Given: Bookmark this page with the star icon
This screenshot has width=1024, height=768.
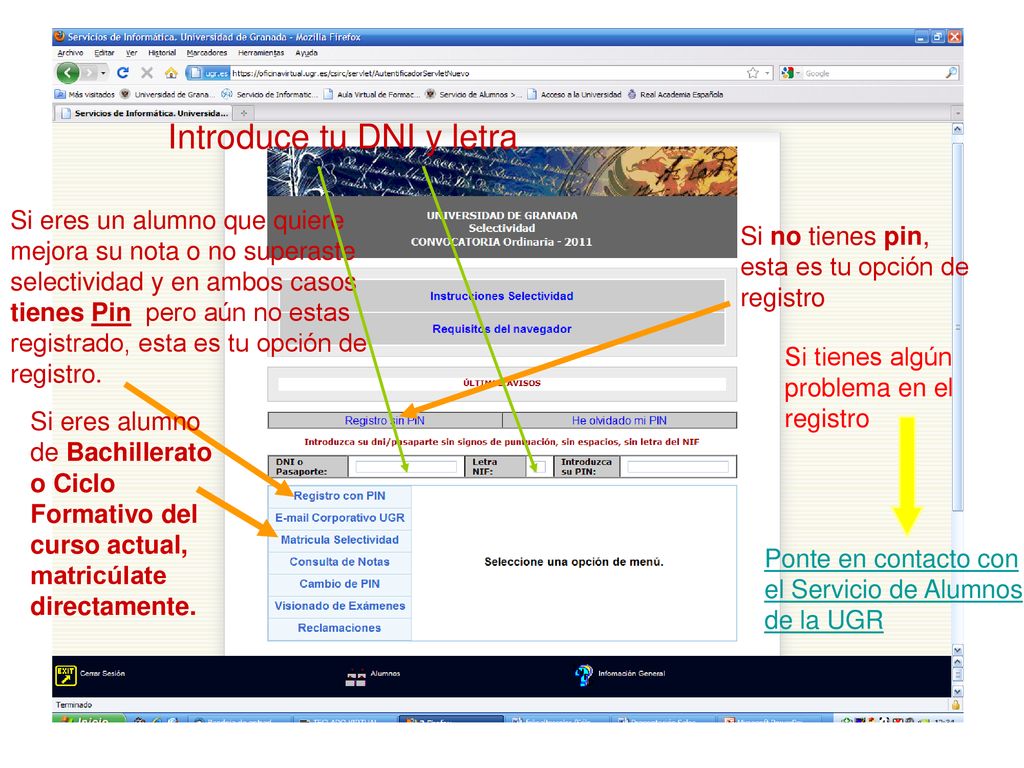Looking at the screenshot, I should point(753,73).
